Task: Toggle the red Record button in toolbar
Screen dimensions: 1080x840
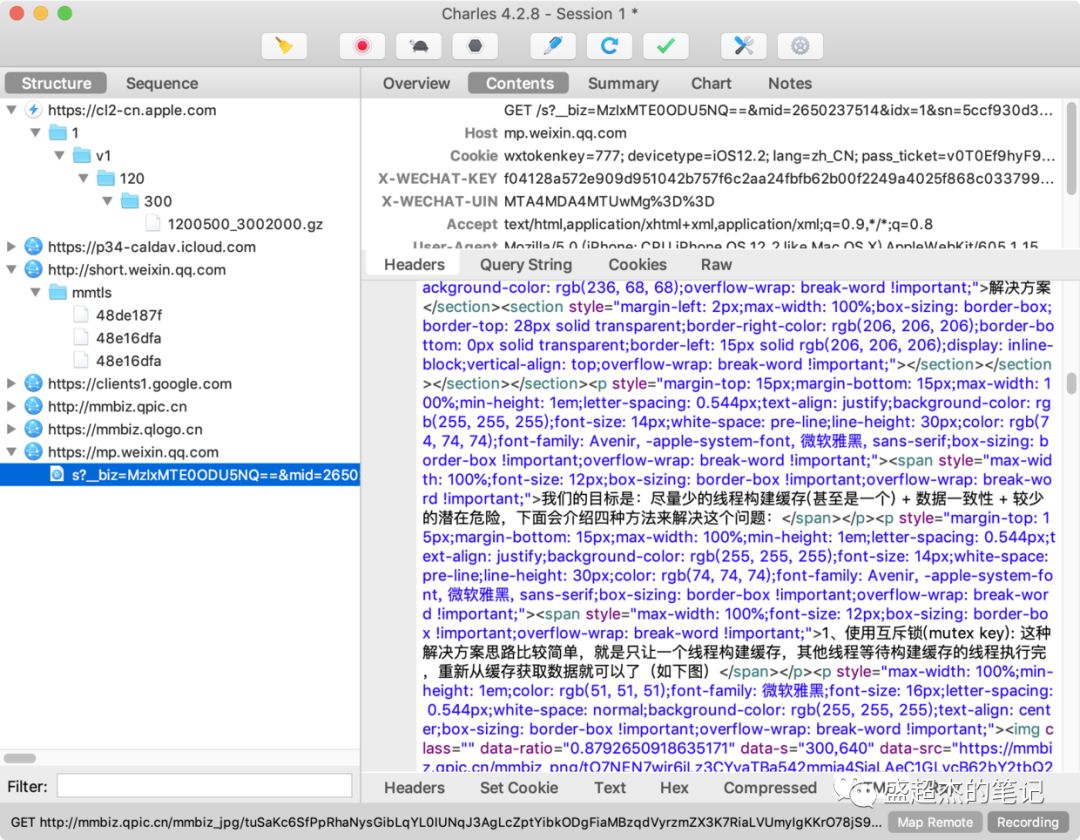Action: (x=362, y=46)
